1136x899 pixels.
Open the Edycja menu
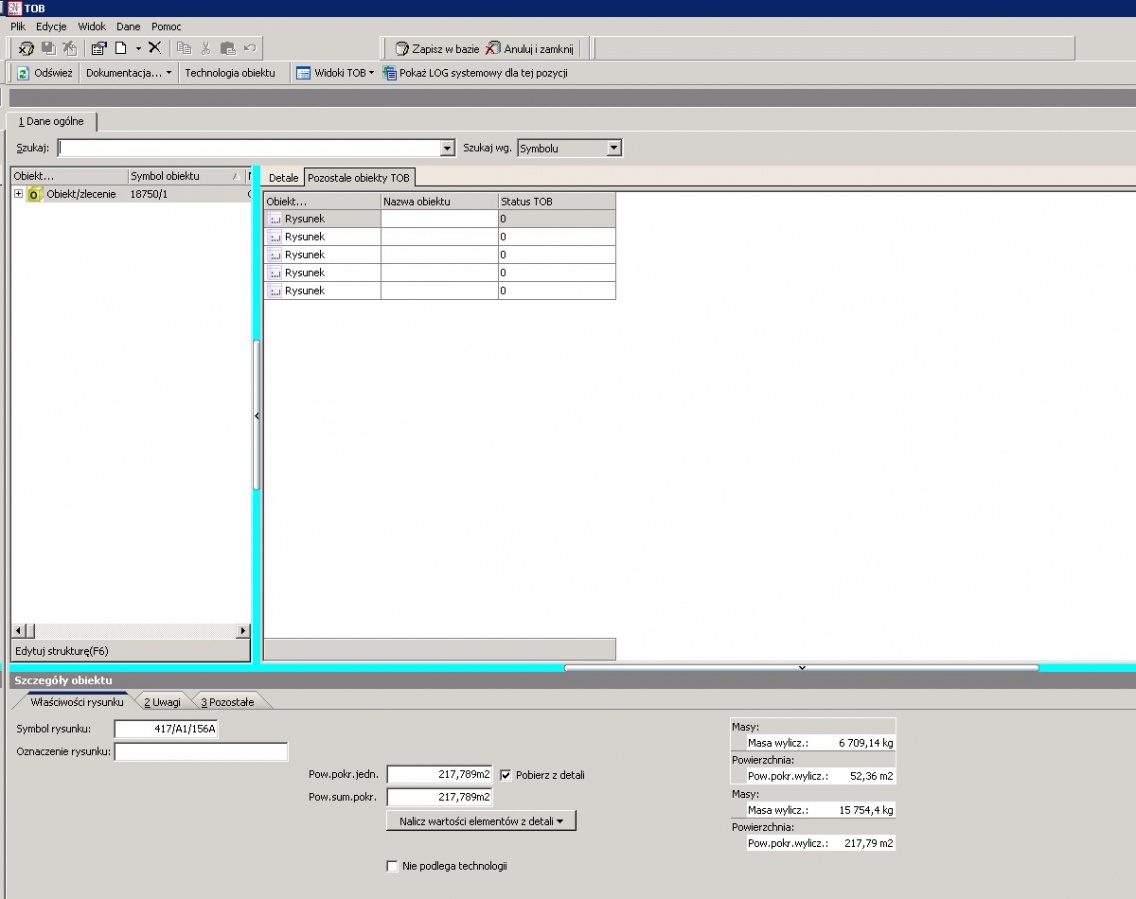51,27
